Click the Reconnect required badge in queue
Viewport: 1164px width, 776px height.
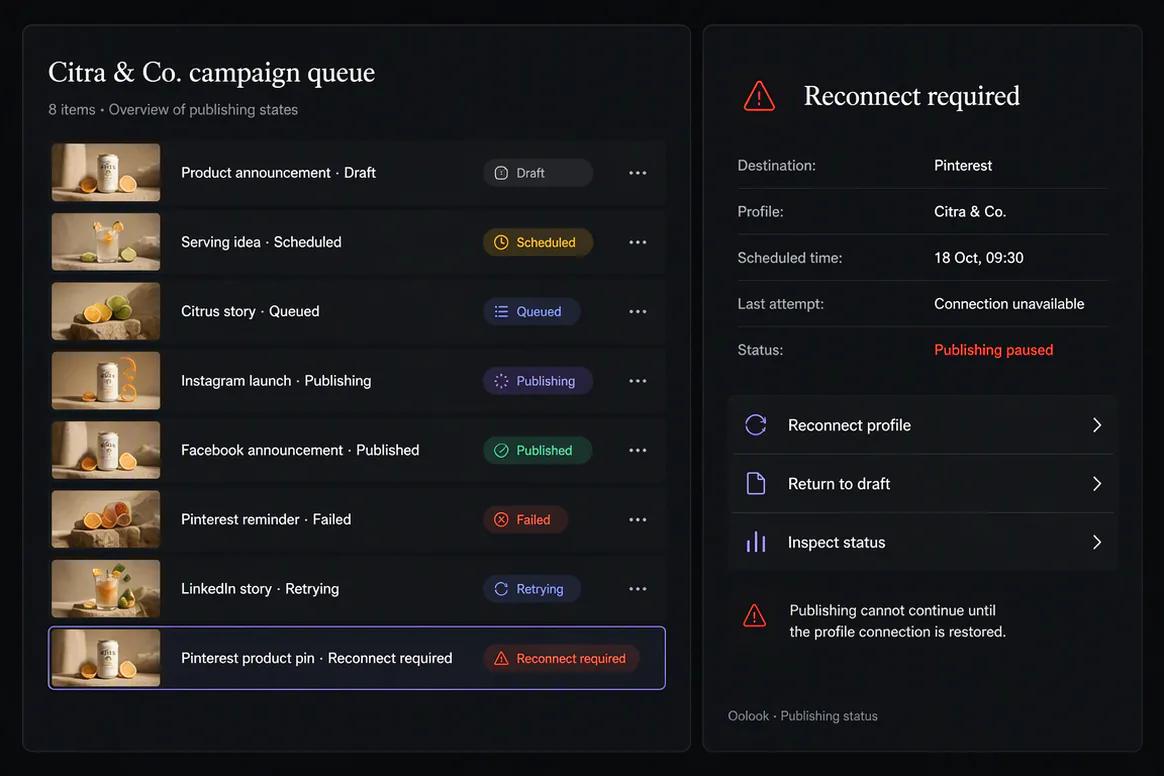pos(561,659)
